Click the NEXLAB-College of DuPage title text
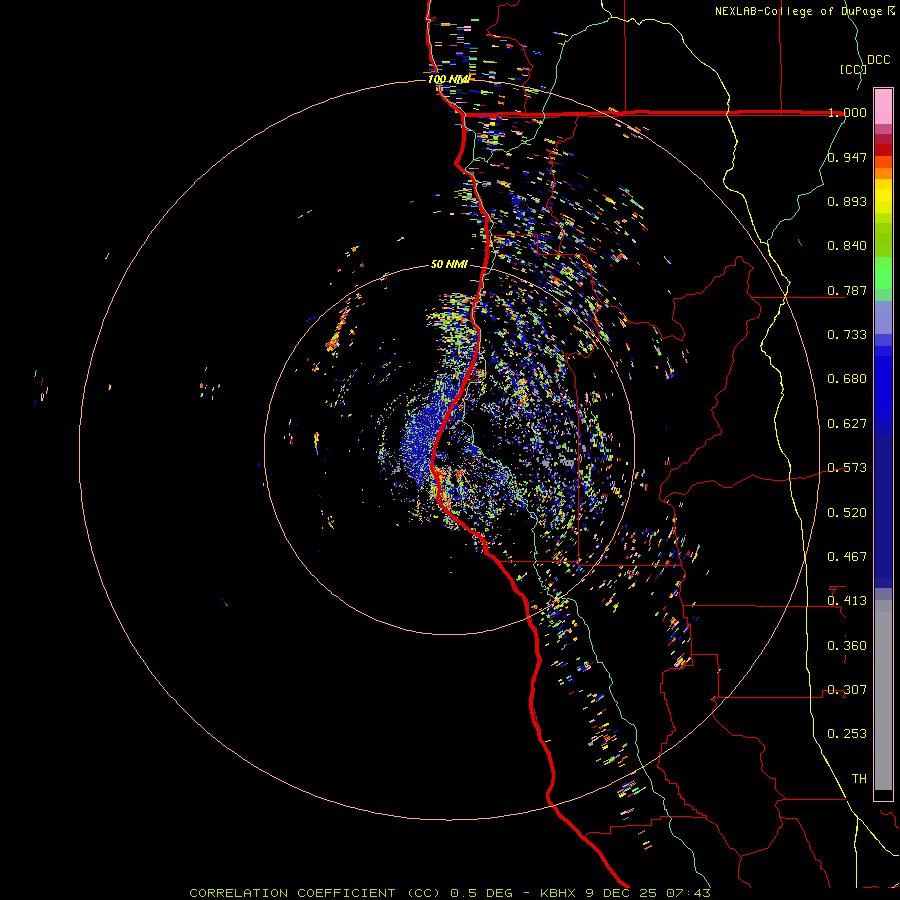The height and width of the screenshot is (900, 900). (799, 11)
